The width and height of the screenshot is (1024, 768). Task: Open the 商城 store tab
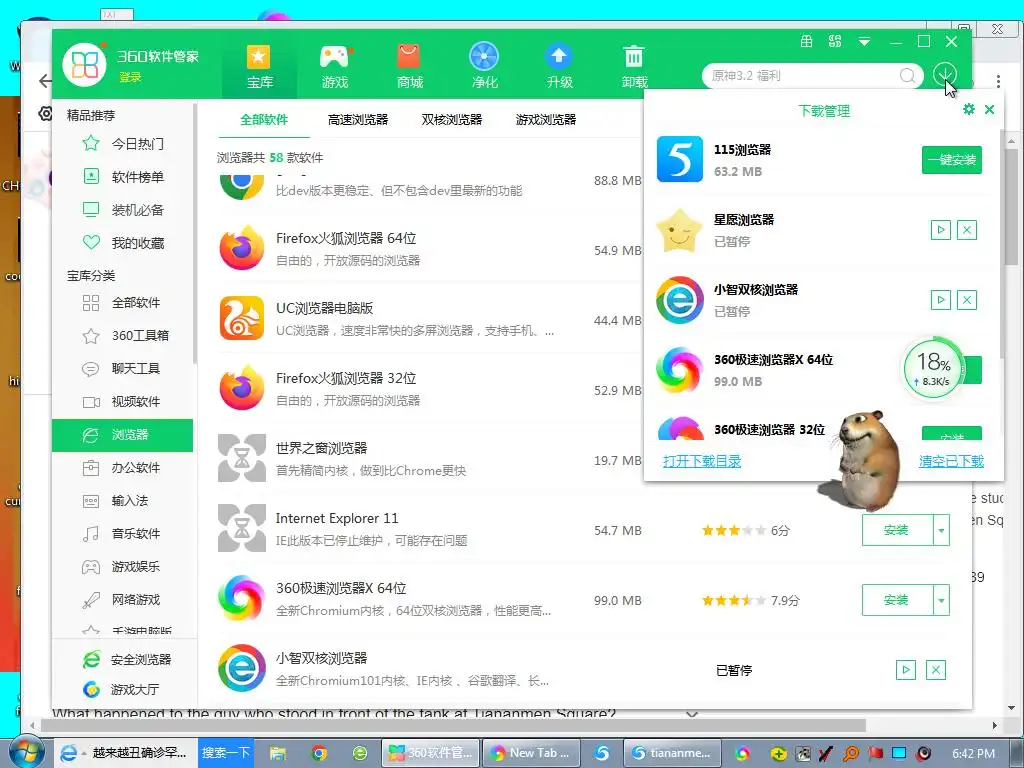point(409,65)
